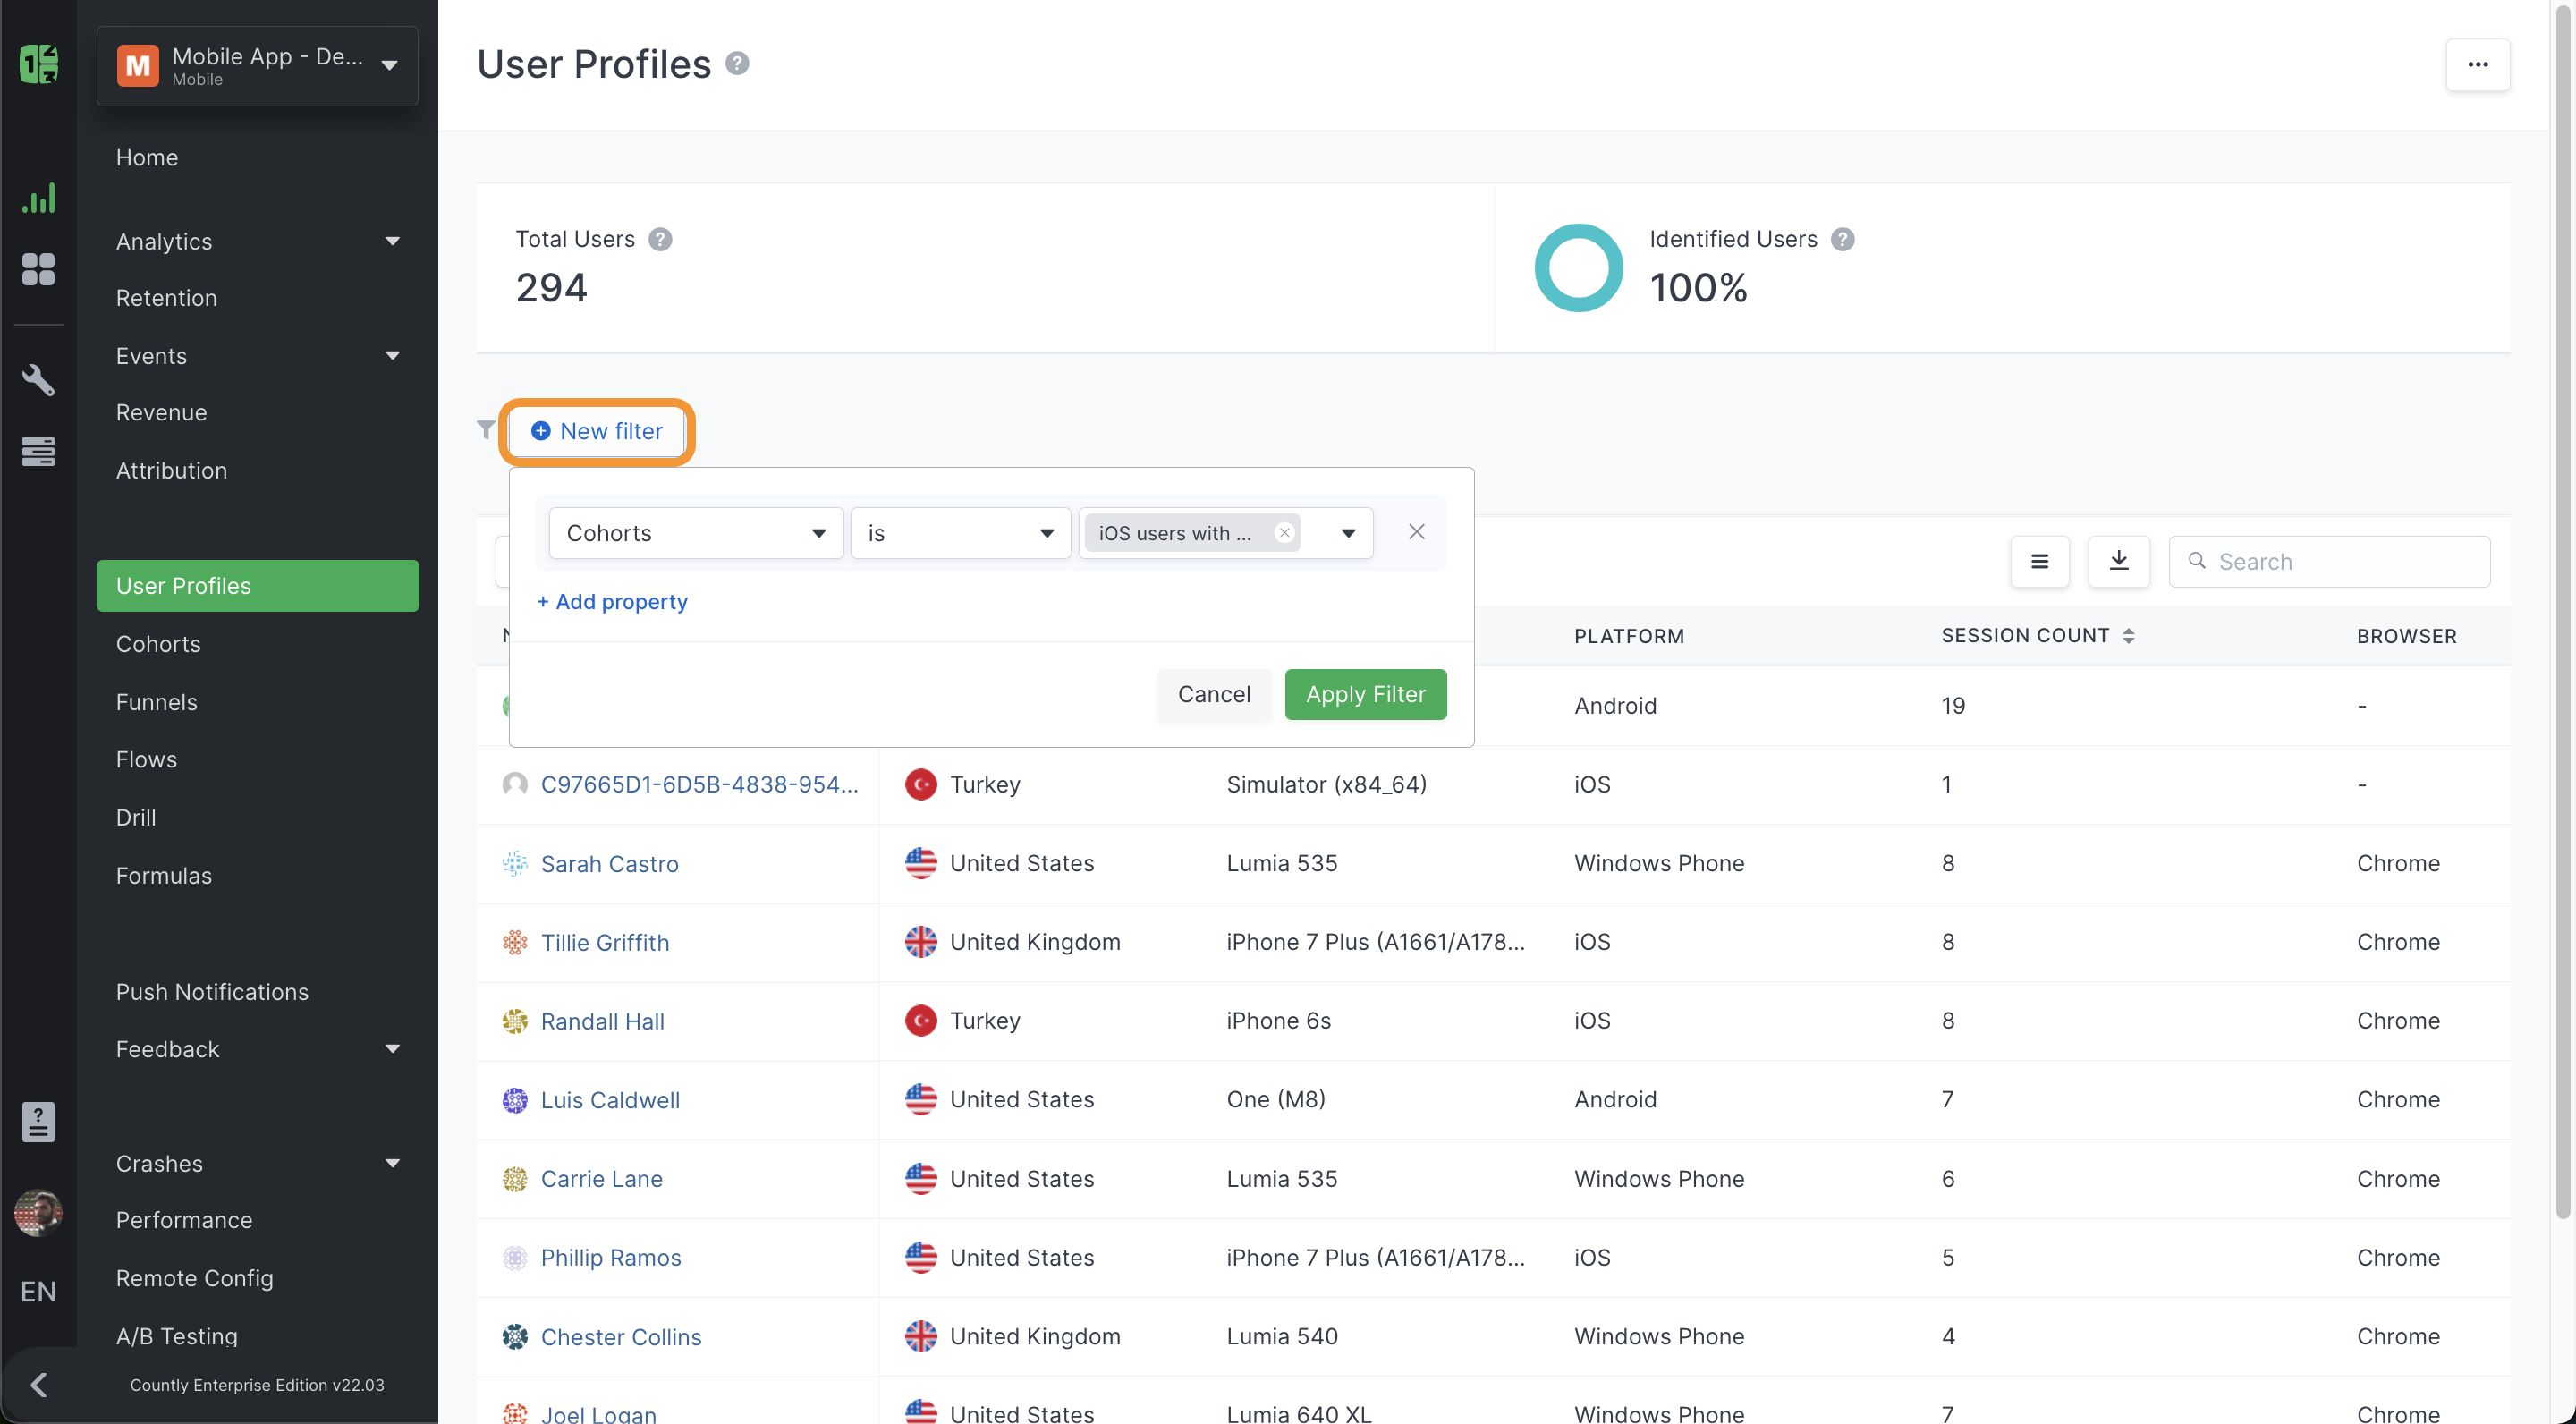
Task: Remove the iOS users cohort tag
Action: tap(1284, 533)
